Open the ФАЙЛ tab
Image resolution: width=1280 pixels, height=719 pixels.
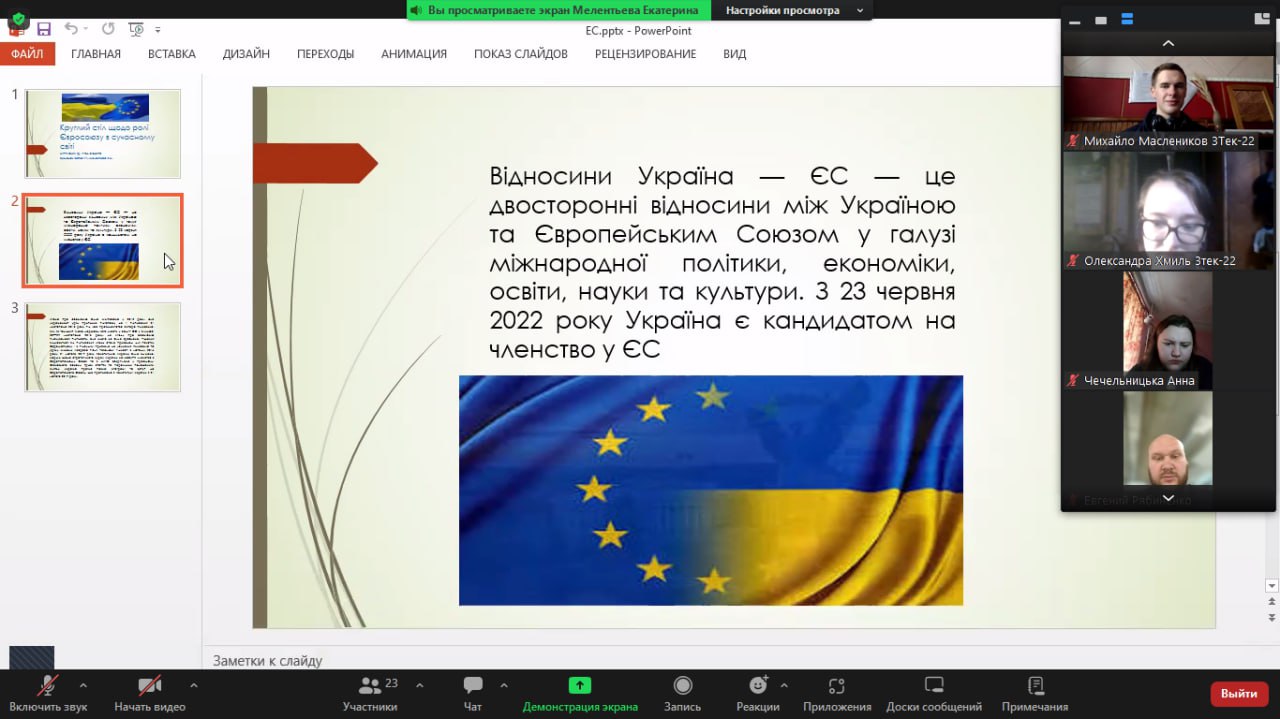(27, 54)
